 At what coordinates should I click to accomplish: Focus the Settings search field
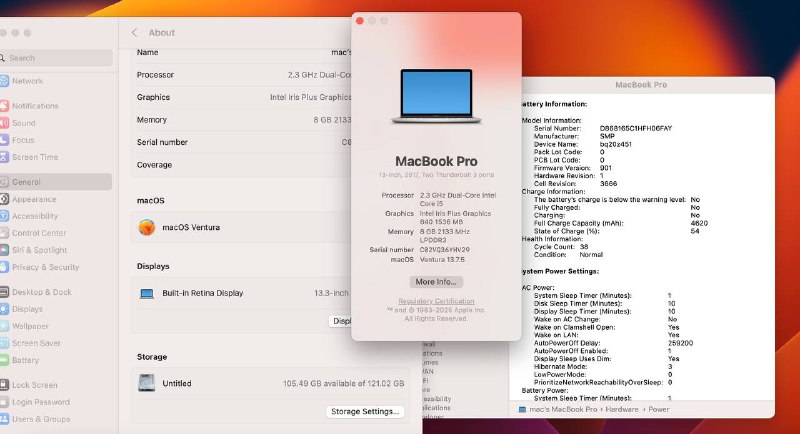click(x=56, y=58)
